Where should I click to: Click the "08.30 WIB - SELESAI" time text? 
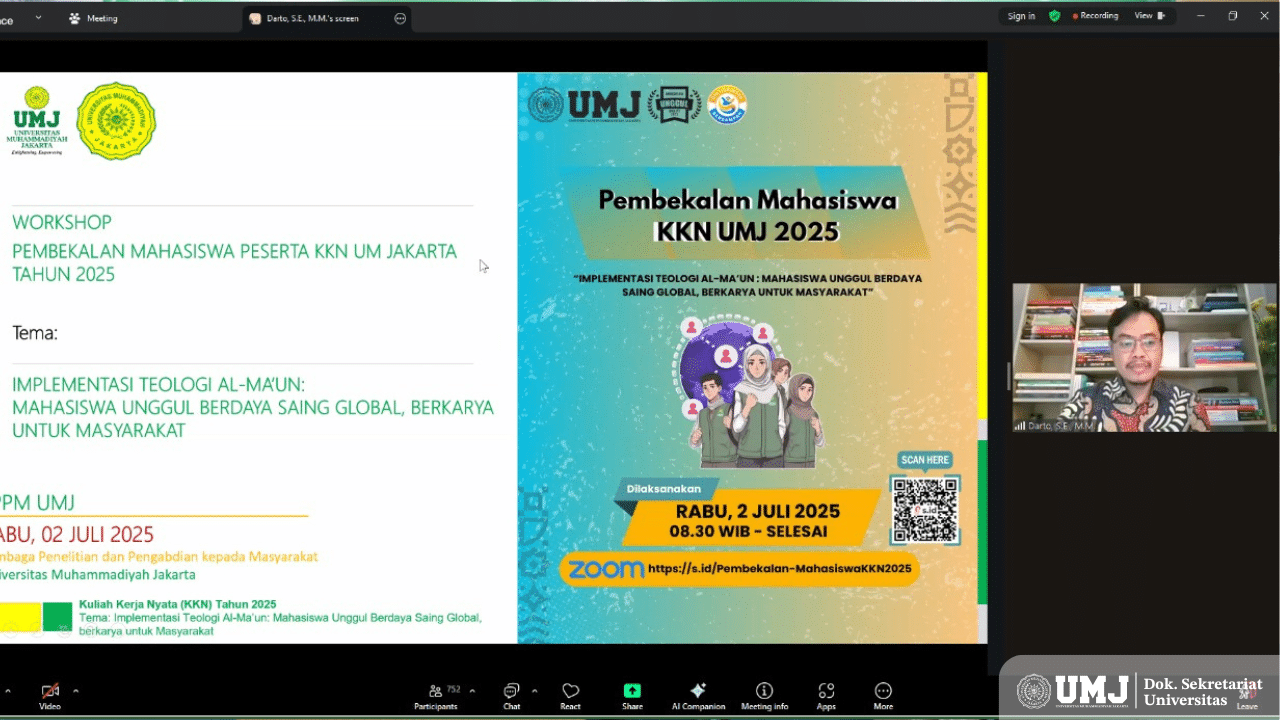pyautogui.click(x=749, y=532)
